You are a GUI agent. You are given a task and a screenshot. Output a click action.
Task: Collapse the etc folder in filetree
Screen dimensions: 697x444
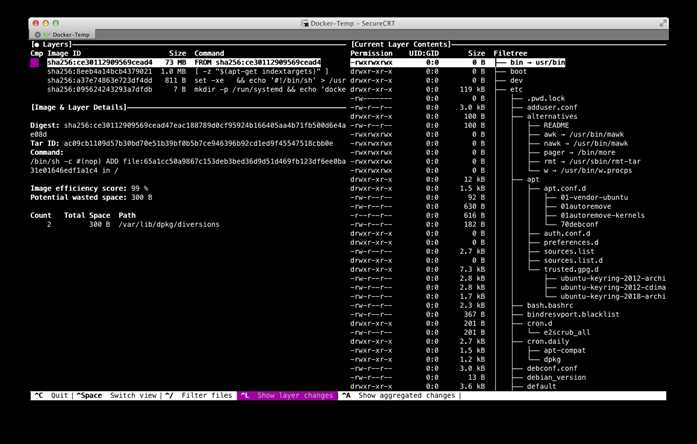coord(516,89)
